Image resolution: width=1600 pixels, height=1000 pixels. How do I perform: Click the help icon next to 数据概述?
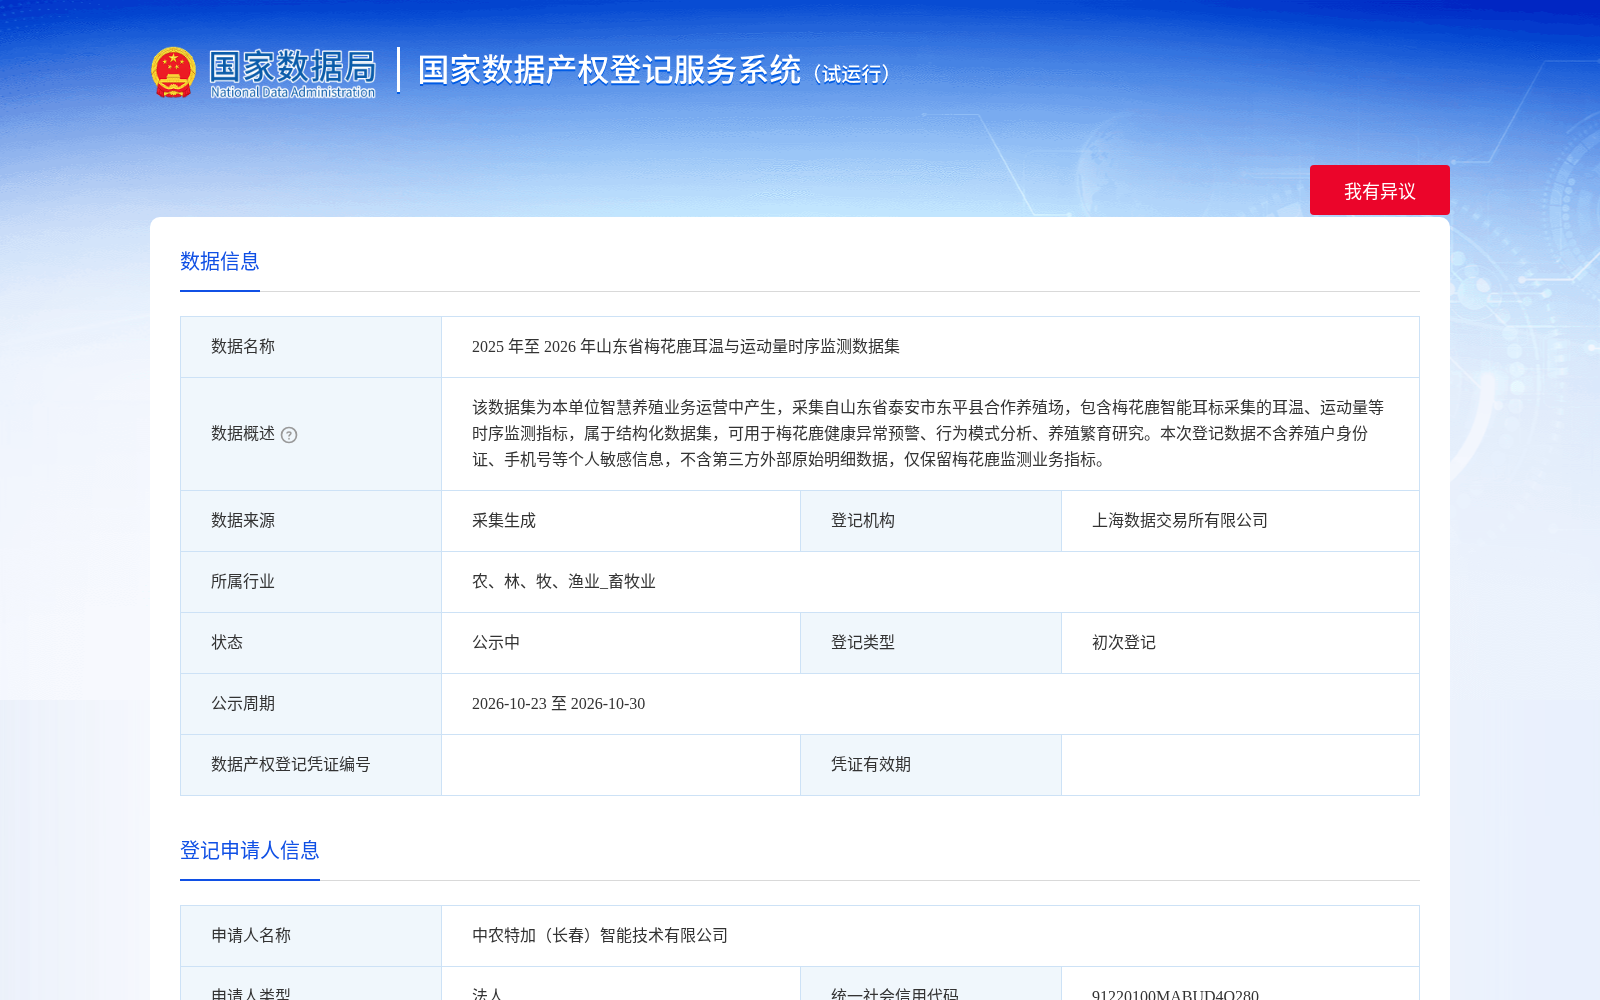(289, 435)
